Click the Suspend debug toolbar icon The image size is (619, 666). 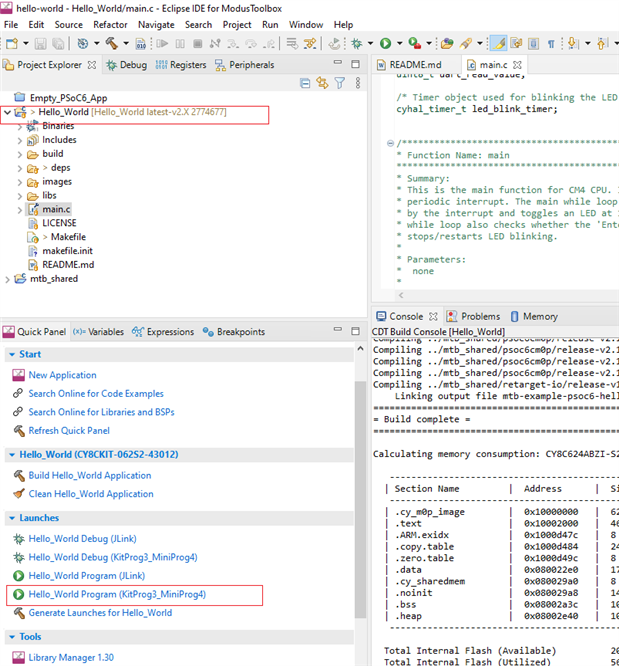tap(180, 43)
